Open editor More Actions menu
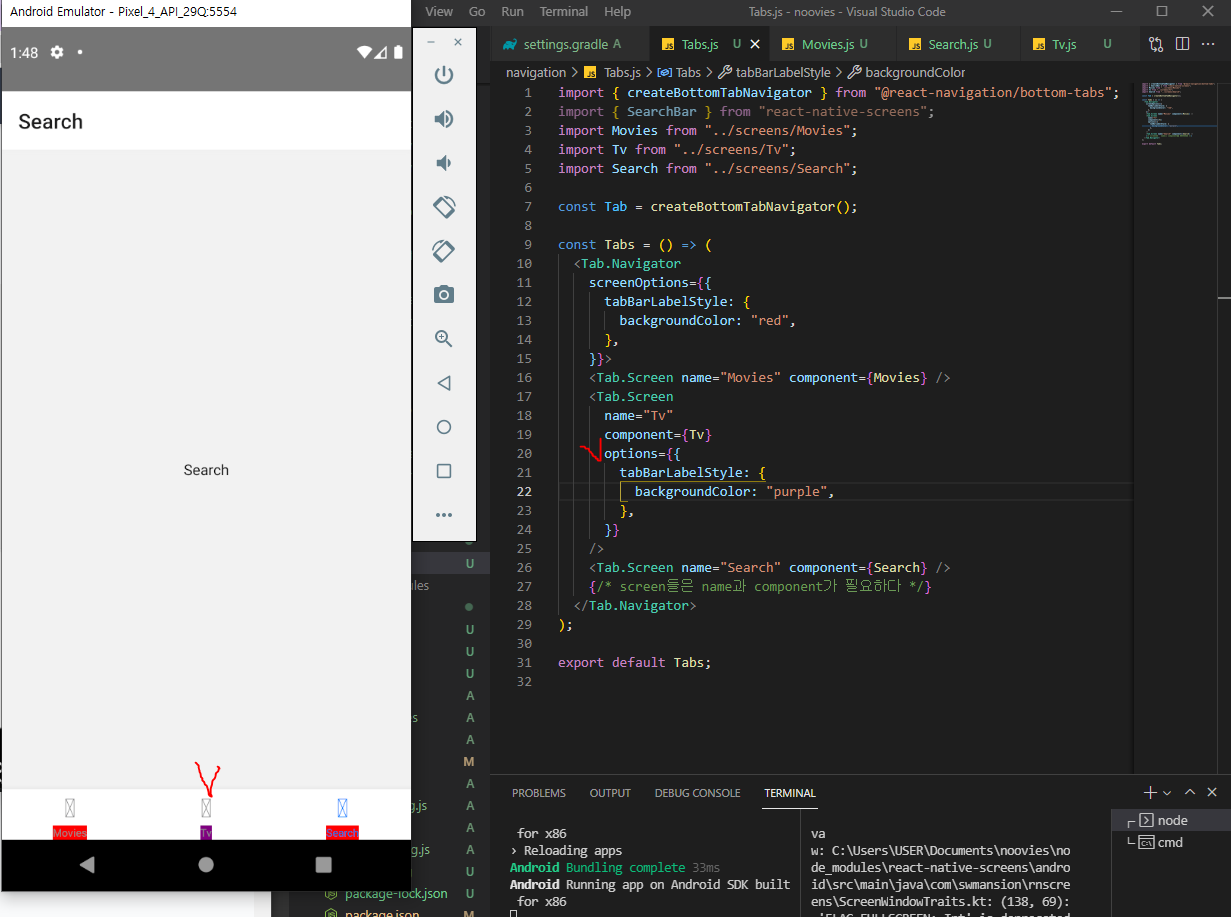This screenshot has height=917, width=1231. pos(1208,44)
